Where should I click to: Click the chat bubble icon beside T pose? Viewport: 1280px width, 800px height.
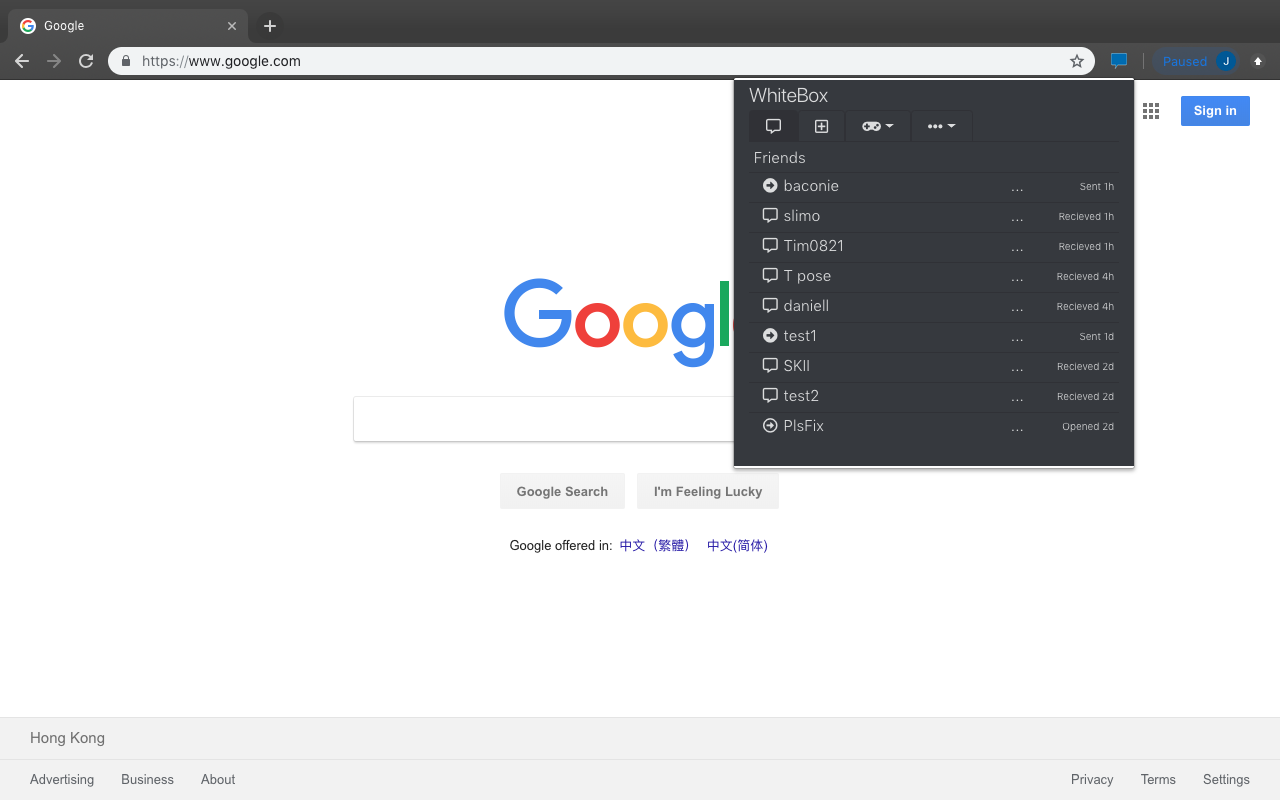[770, 276]
